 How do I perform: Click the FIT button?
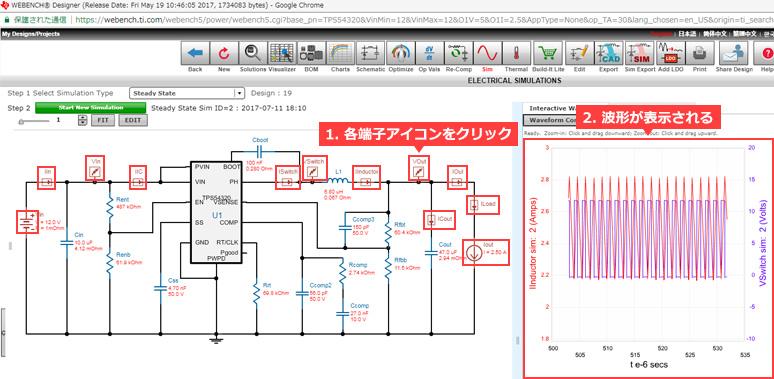pyautogui.click(x=103, y=120)
